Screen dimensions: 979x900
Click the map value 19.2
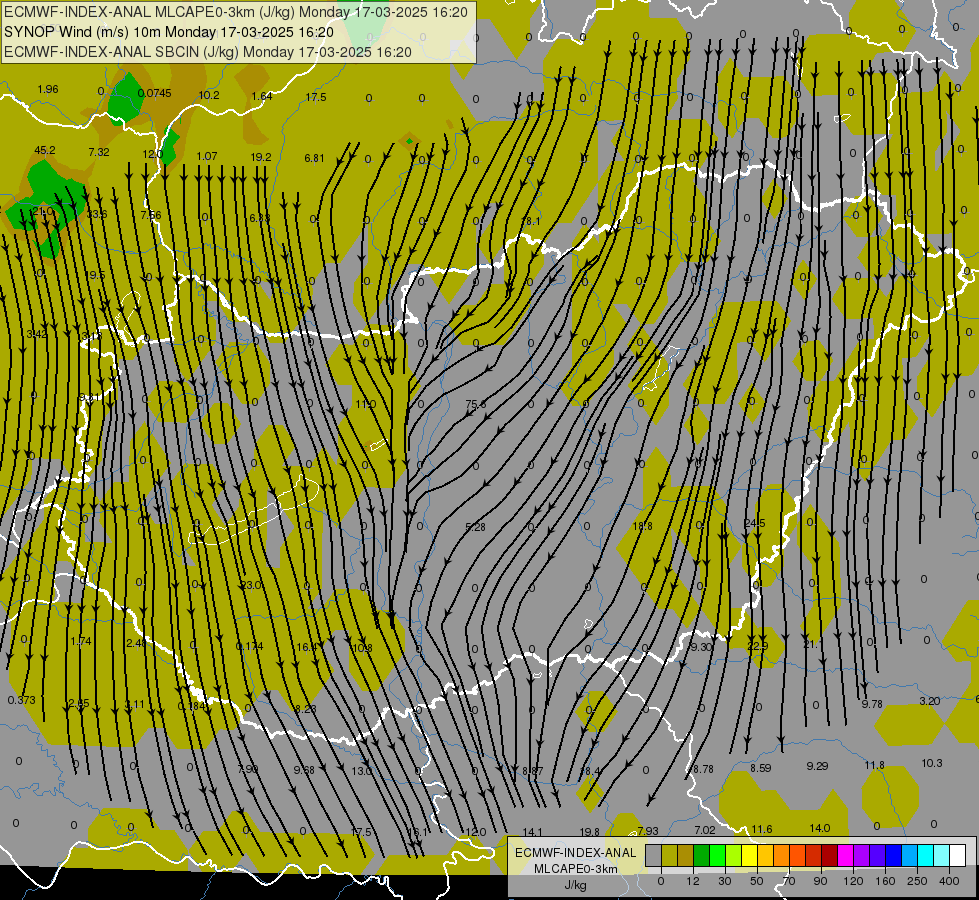(261, 157)
